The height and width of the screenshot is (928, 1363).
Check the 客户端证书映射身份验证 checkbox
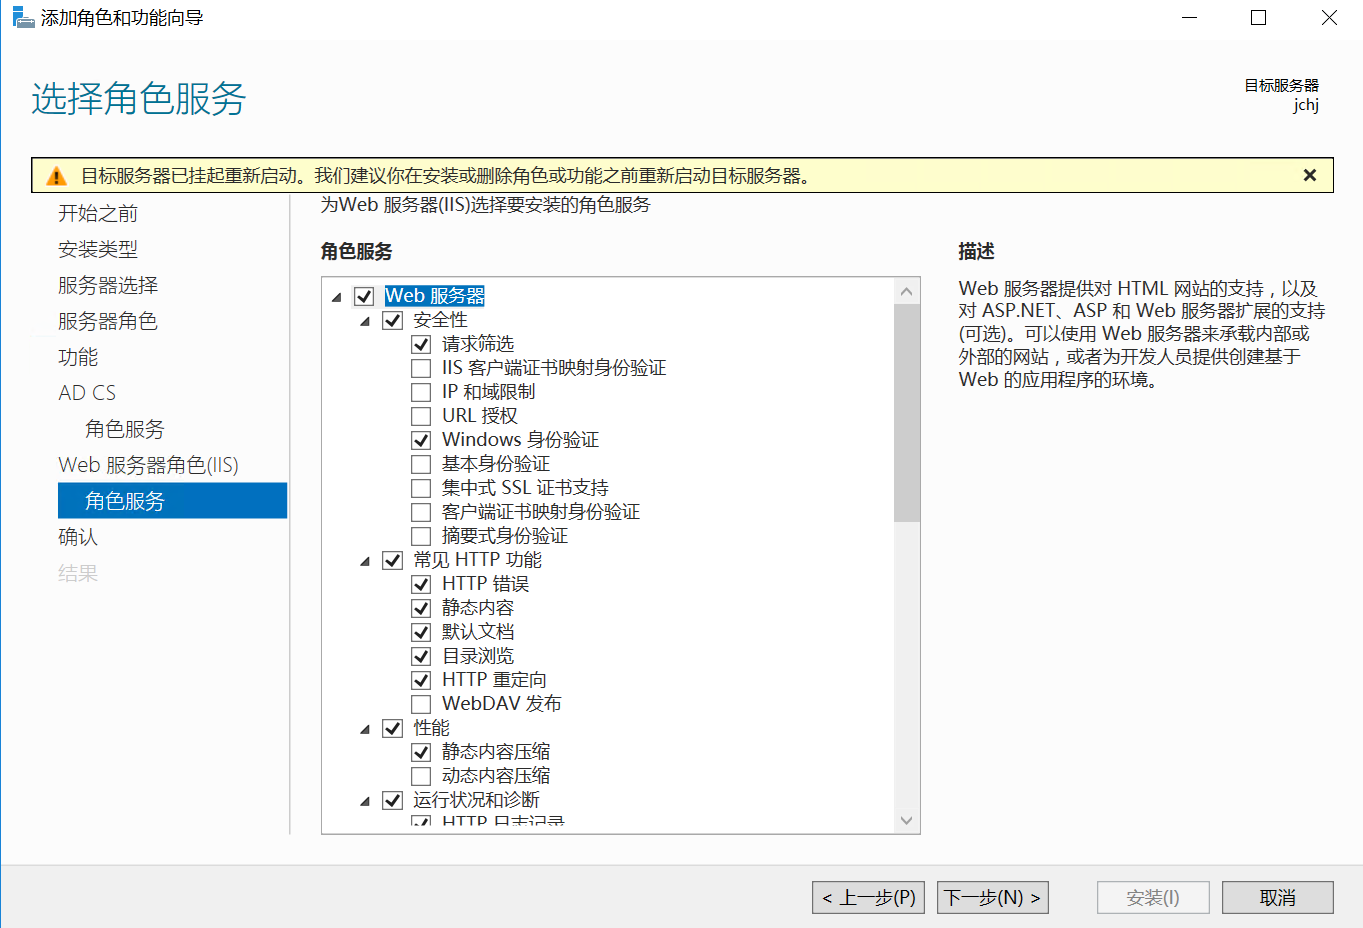(421, 512)
